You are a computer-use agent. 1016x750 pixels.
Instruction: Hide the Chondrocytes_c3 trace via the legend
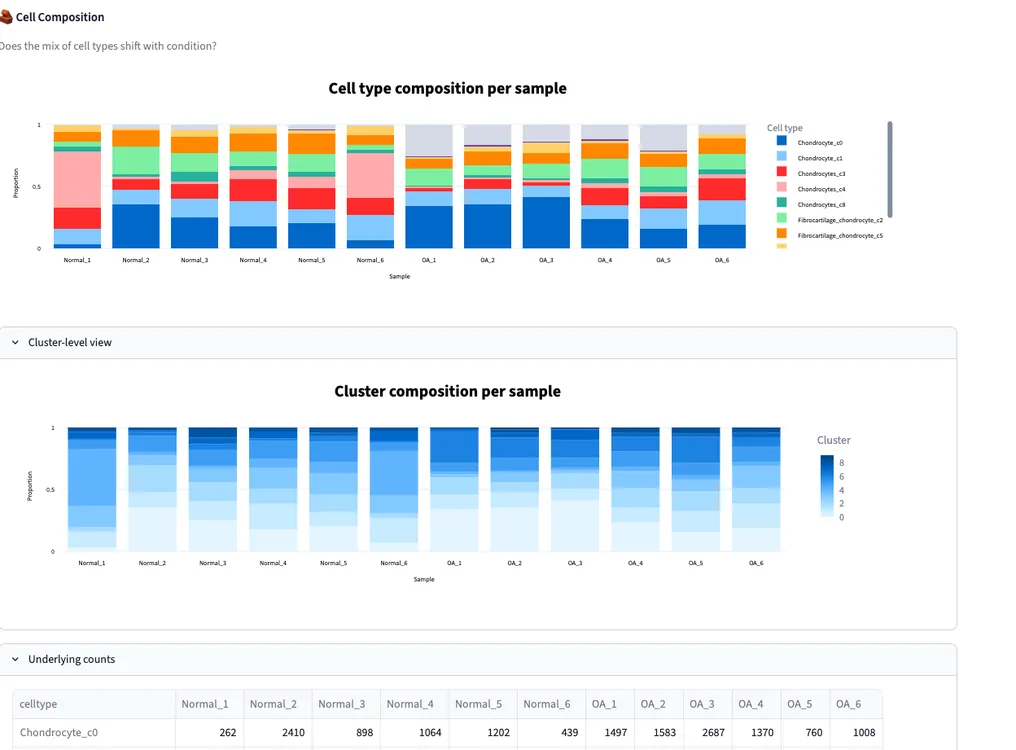click(821, 174)
